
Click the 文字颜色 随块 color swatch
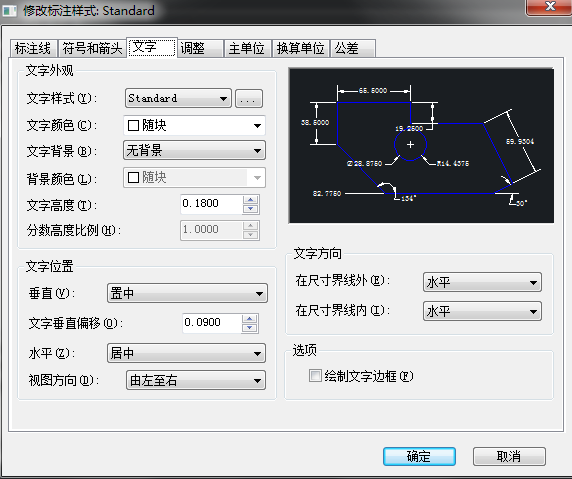[133, 125]
